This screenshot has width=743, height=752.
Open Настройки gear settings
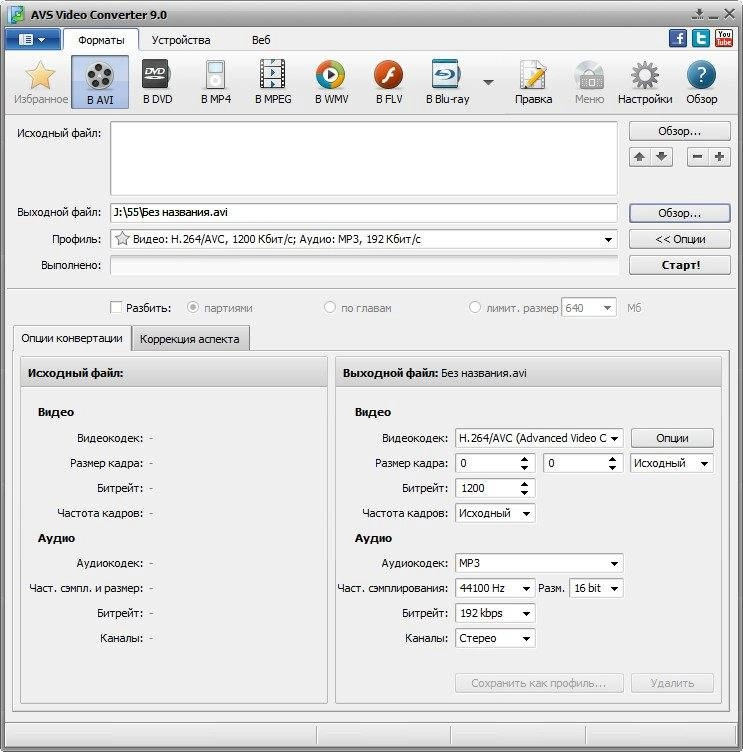[645, 82]
